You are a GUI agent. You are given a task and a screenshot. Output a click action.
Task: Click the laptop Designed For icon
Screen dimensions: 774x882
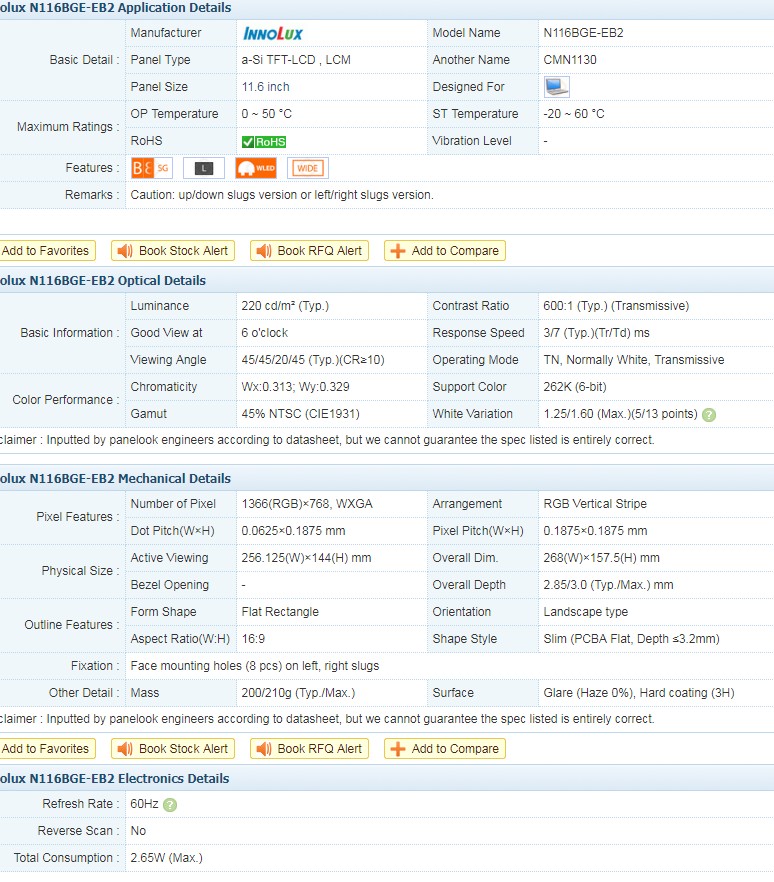557,87
